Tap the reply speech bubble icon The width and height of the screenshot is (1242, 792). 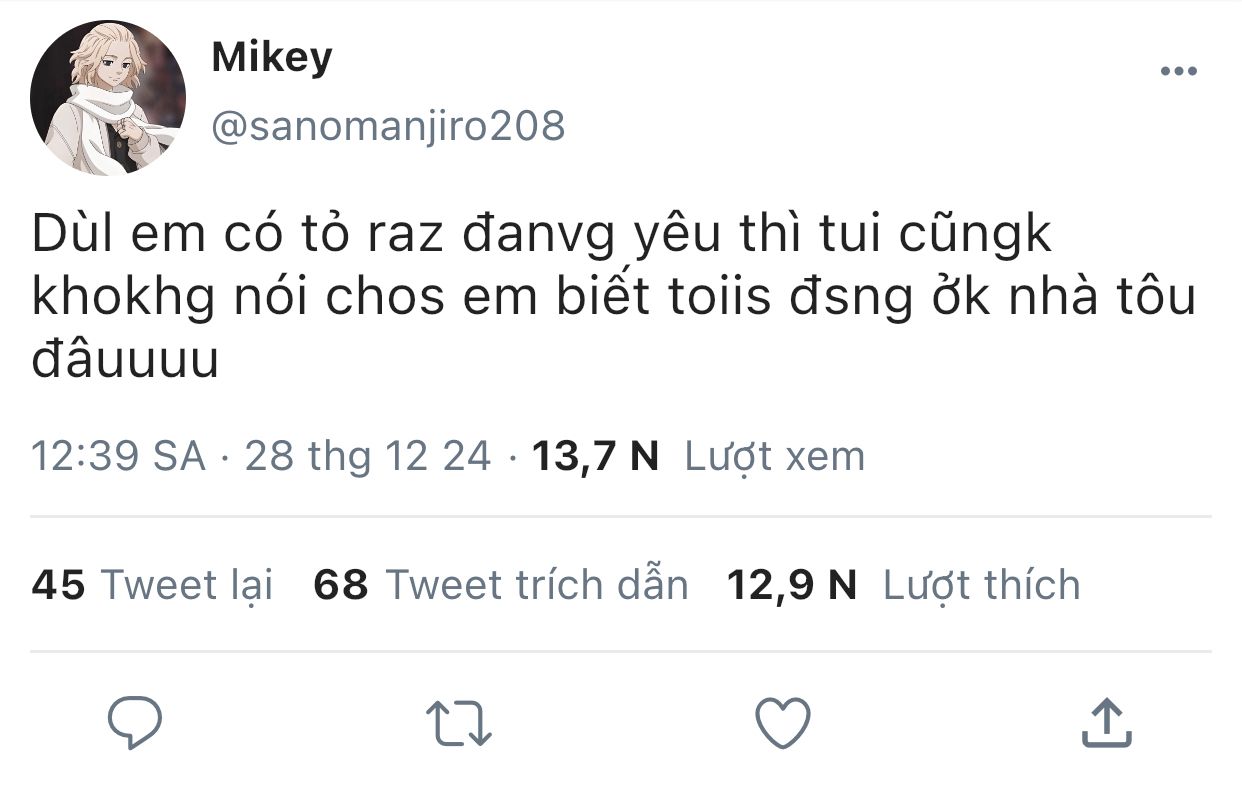click(135, 722)
